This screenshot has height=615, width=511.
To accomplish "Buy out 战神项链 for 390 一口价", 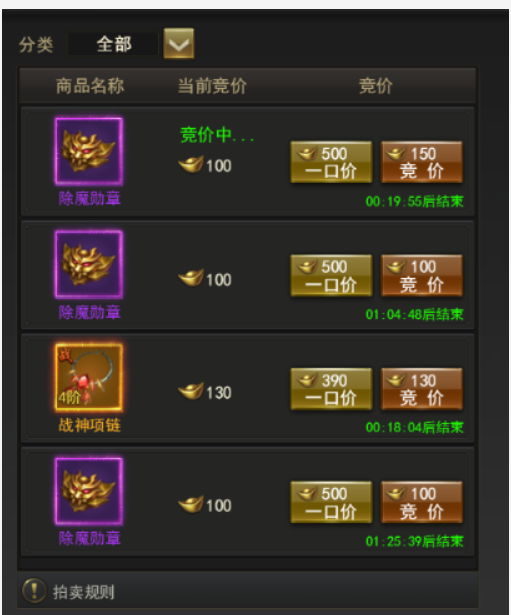I will (x=331, y=389).
